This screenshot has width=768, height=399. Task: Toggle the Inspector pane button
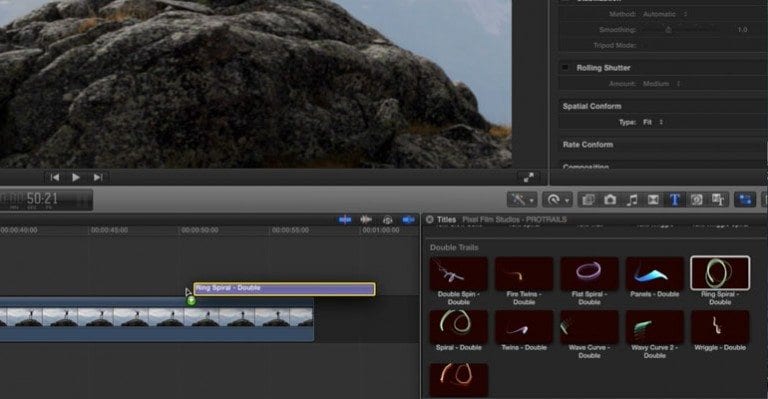click(745, 199)
